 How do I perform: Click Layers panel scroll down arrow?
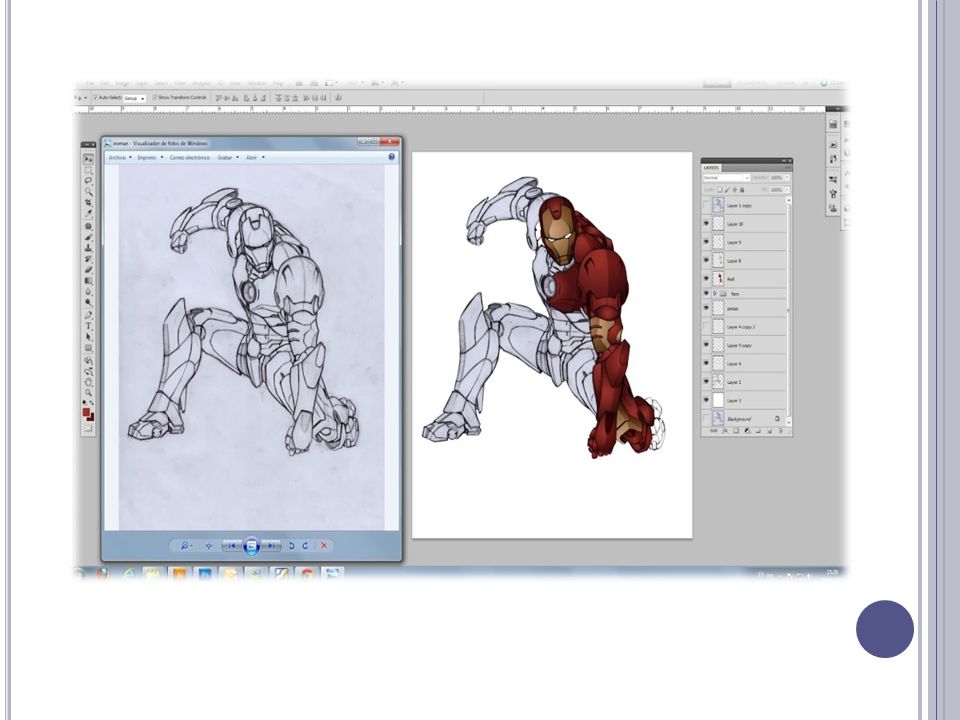789,422
